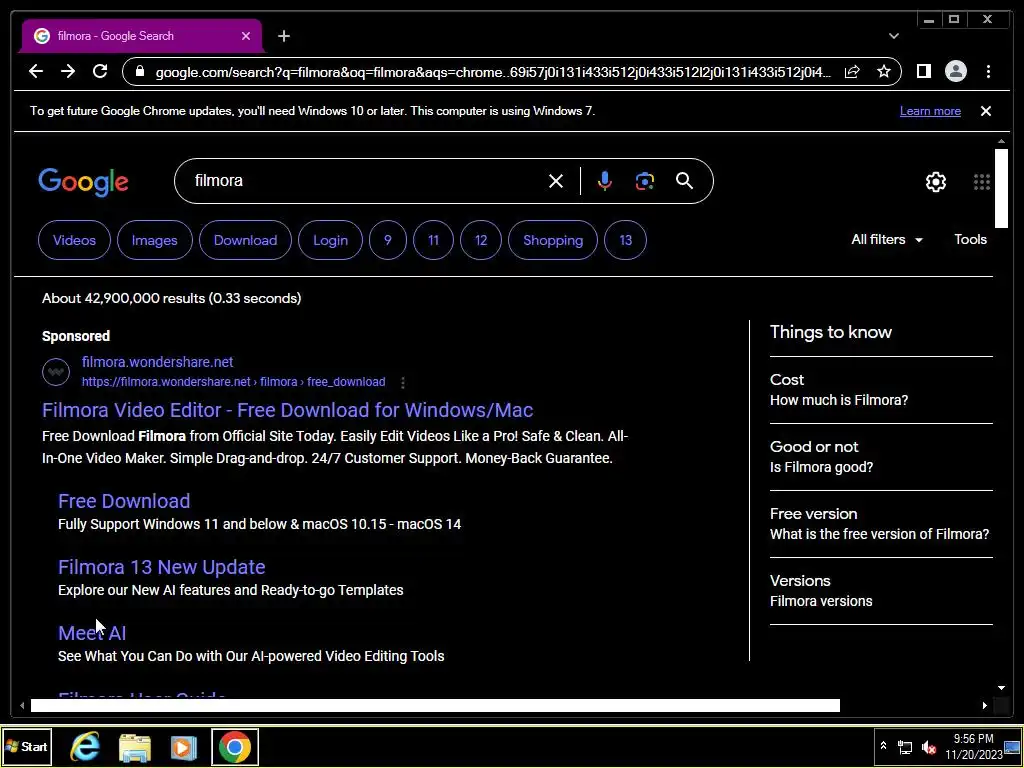
Task: Open Google quick settings gear
Action: pos(936,182)
